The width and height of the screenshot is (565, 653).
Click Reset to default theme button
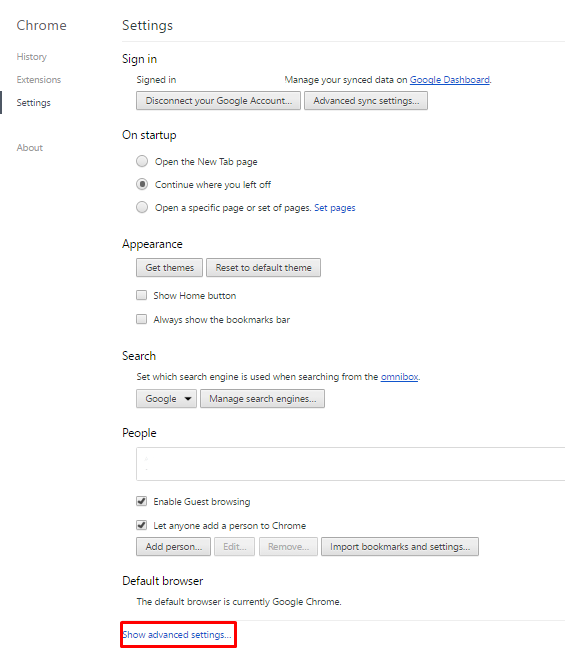(264, 268)
